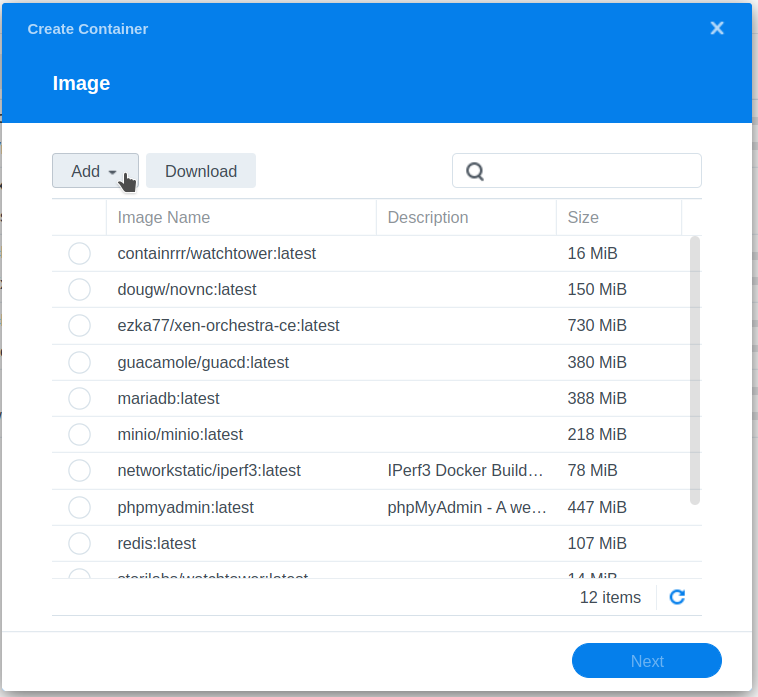Click the Description column header

point(466,218)
